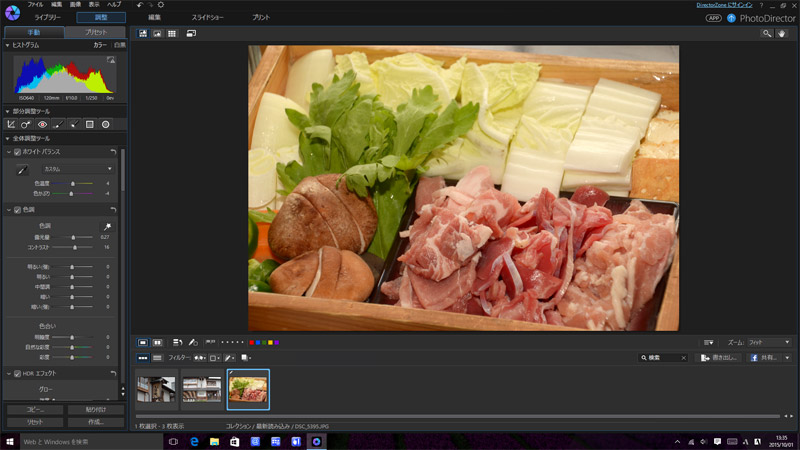This screenshot has width=800, height=450.
Task: Switch to thumbnail grid view mode
Action: pyautogui.click(x=172, y=33)
